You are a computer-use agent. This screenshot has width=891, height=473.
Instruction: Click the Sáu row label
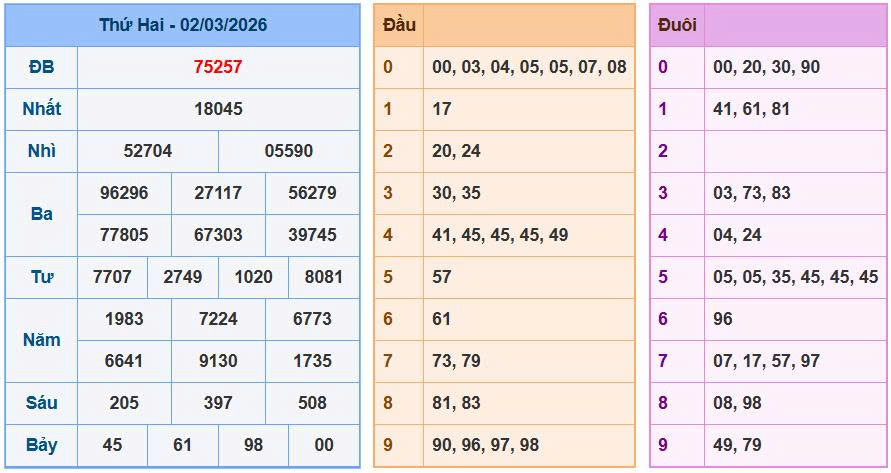pyautogui.click(x=41, y=403)
